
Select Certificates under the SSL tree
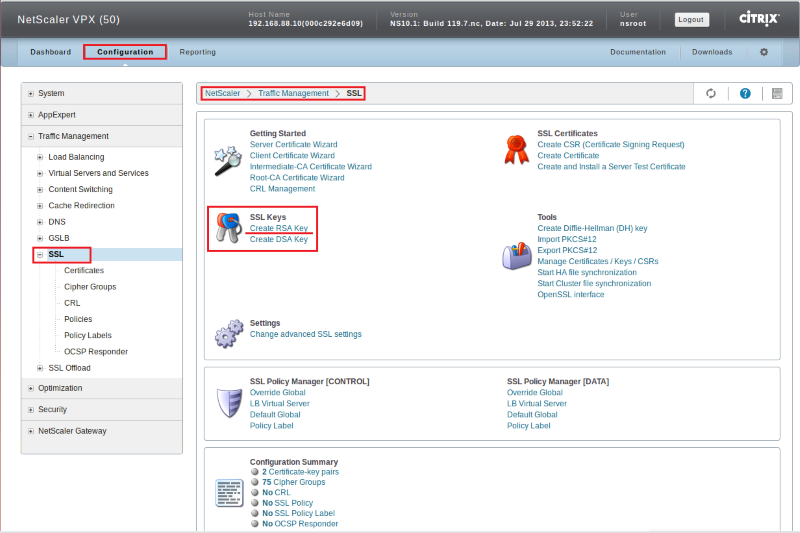click(84, 270)
